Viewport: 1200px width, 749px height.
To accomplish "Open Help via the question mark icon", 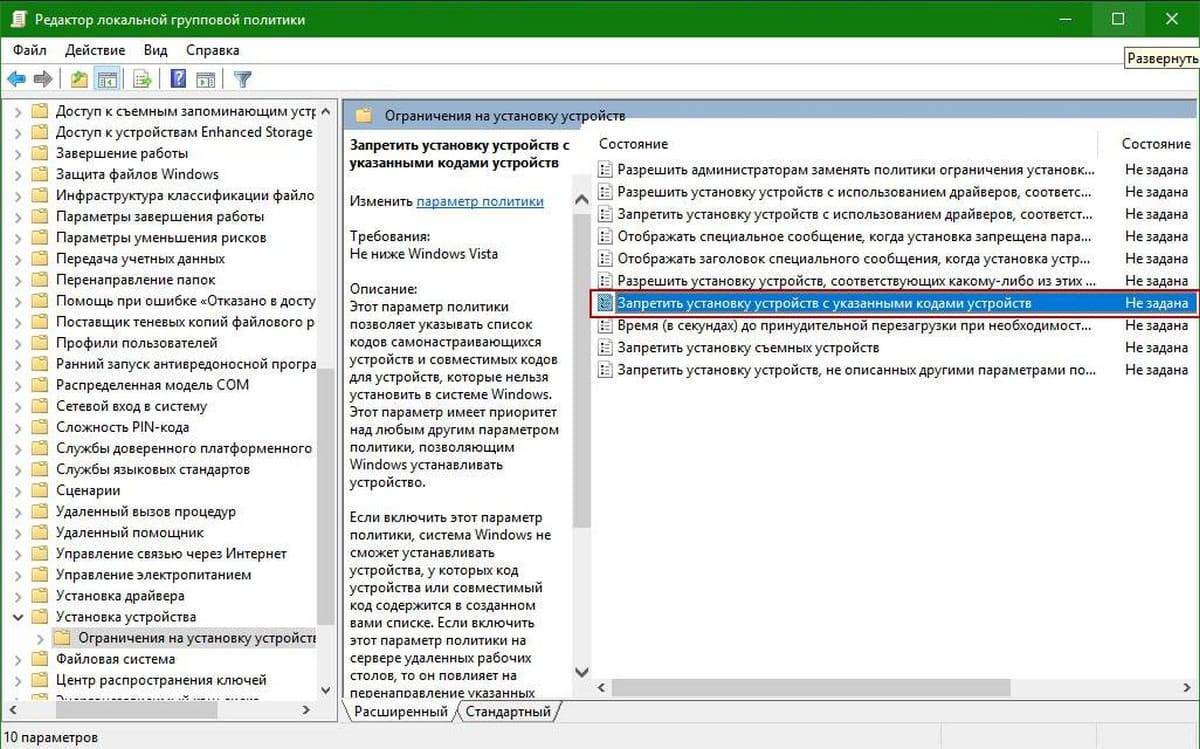I will tap(178, 79).
